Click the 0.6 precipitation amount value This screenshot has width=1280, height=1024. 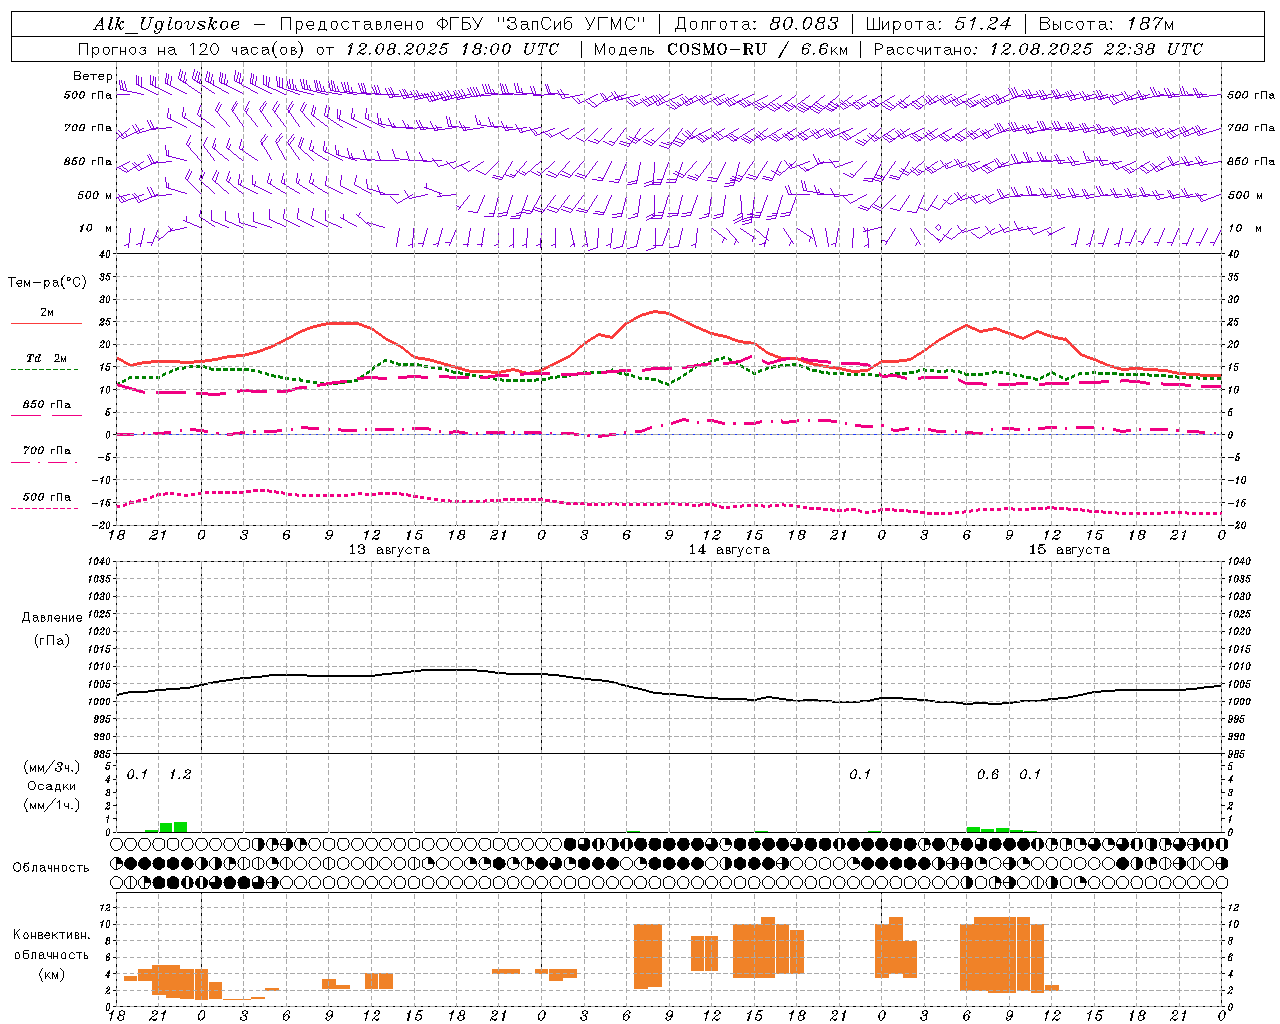click(x=988, y=774)
